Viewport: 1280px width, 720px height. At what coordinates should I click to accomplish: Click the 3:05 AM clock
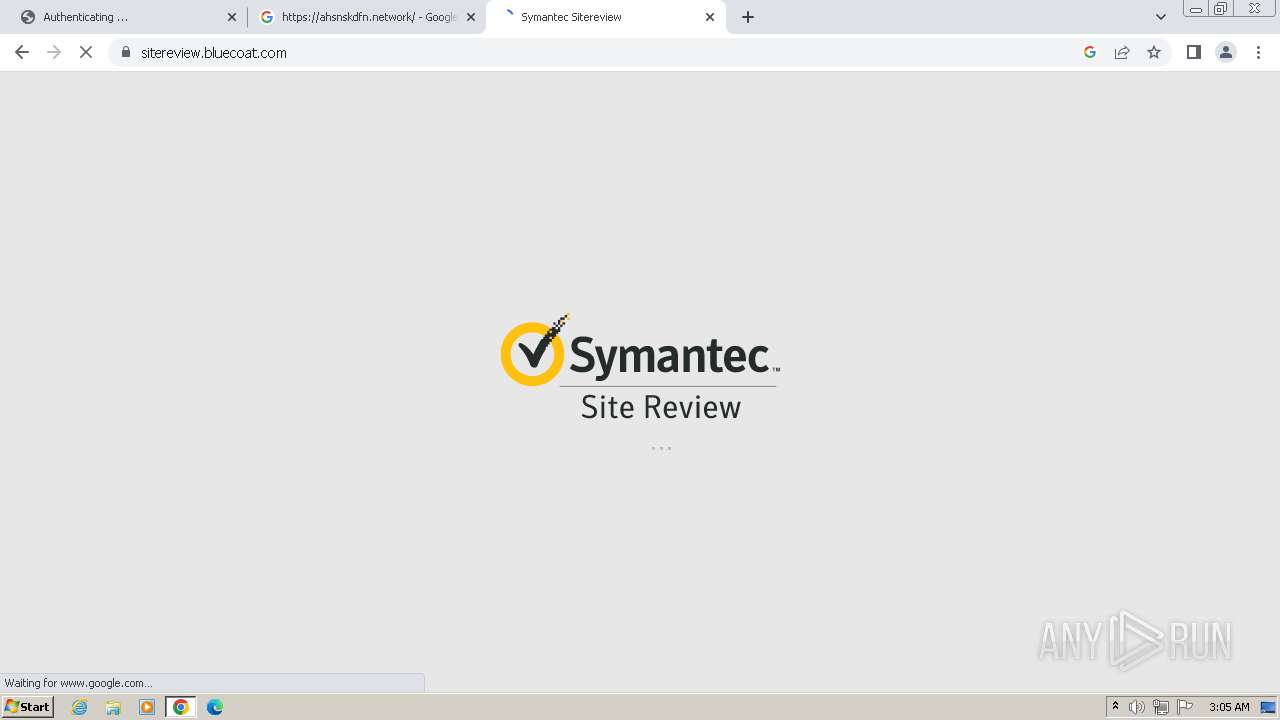coord(1229,707)
